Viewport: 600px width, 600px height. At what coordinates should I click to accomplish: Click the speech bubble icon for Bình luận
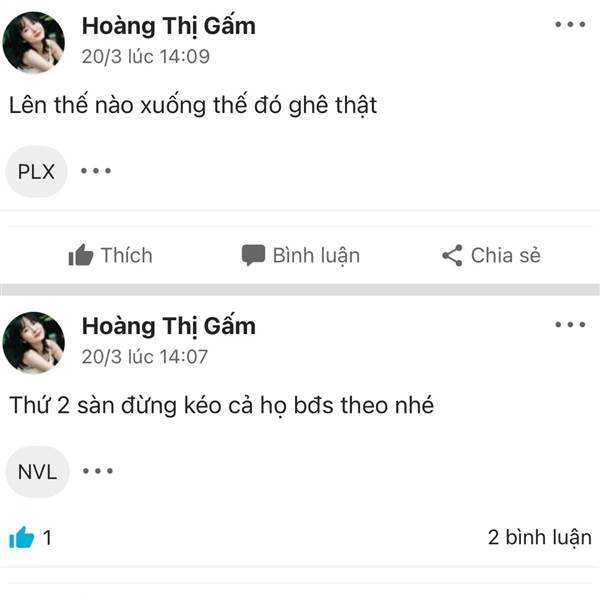click(253, 255)
